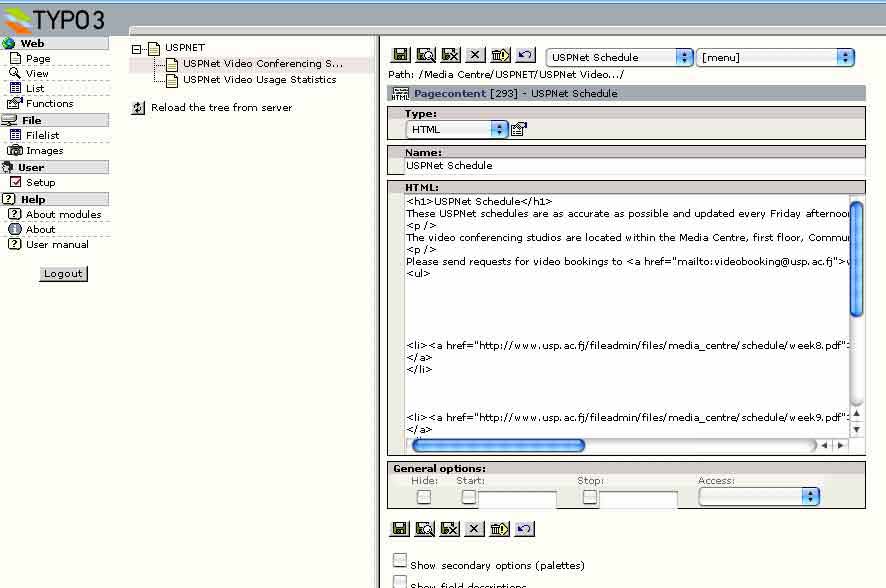Toggle the Hide checkbox
Viewport: 886px width, 588px height.
pyautogui.click(x=423, y=497)
